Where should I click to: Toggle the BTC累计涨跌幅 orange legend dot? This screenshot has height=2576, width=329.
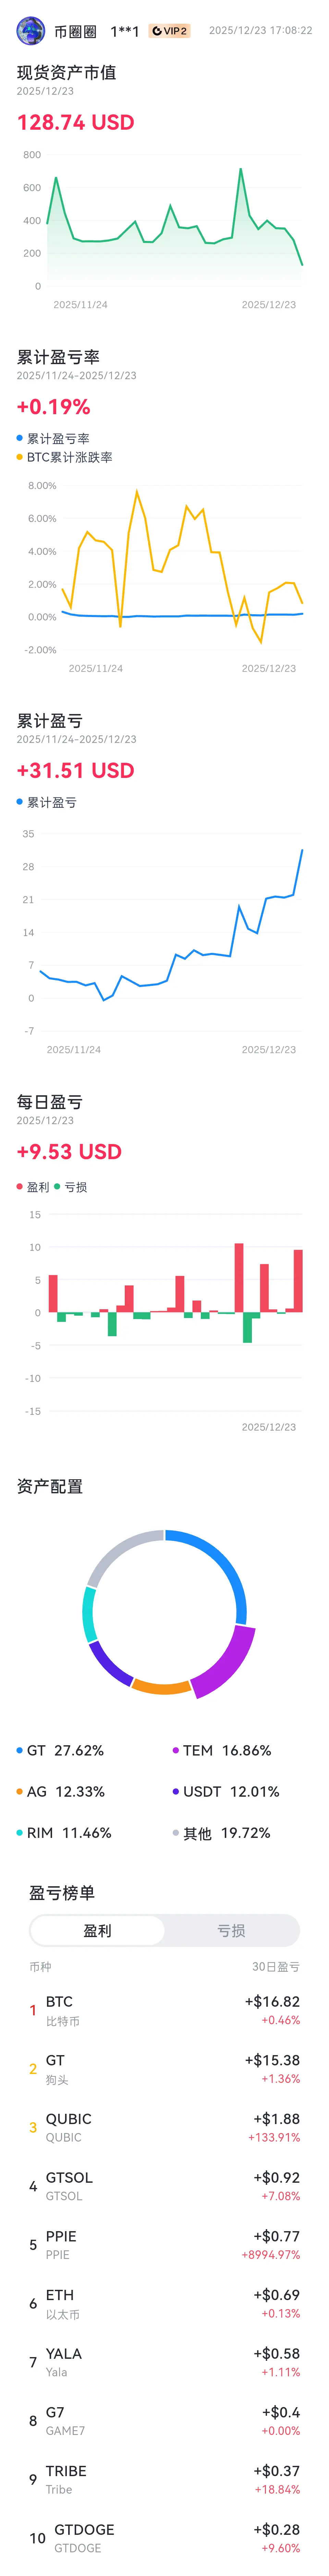click(x=20, y=457)
